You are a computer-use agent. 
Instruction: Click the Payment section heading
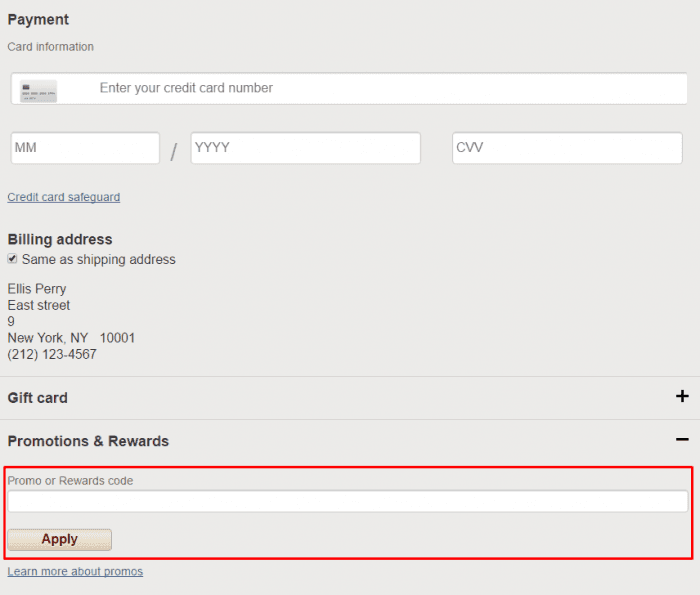point(38,20)
